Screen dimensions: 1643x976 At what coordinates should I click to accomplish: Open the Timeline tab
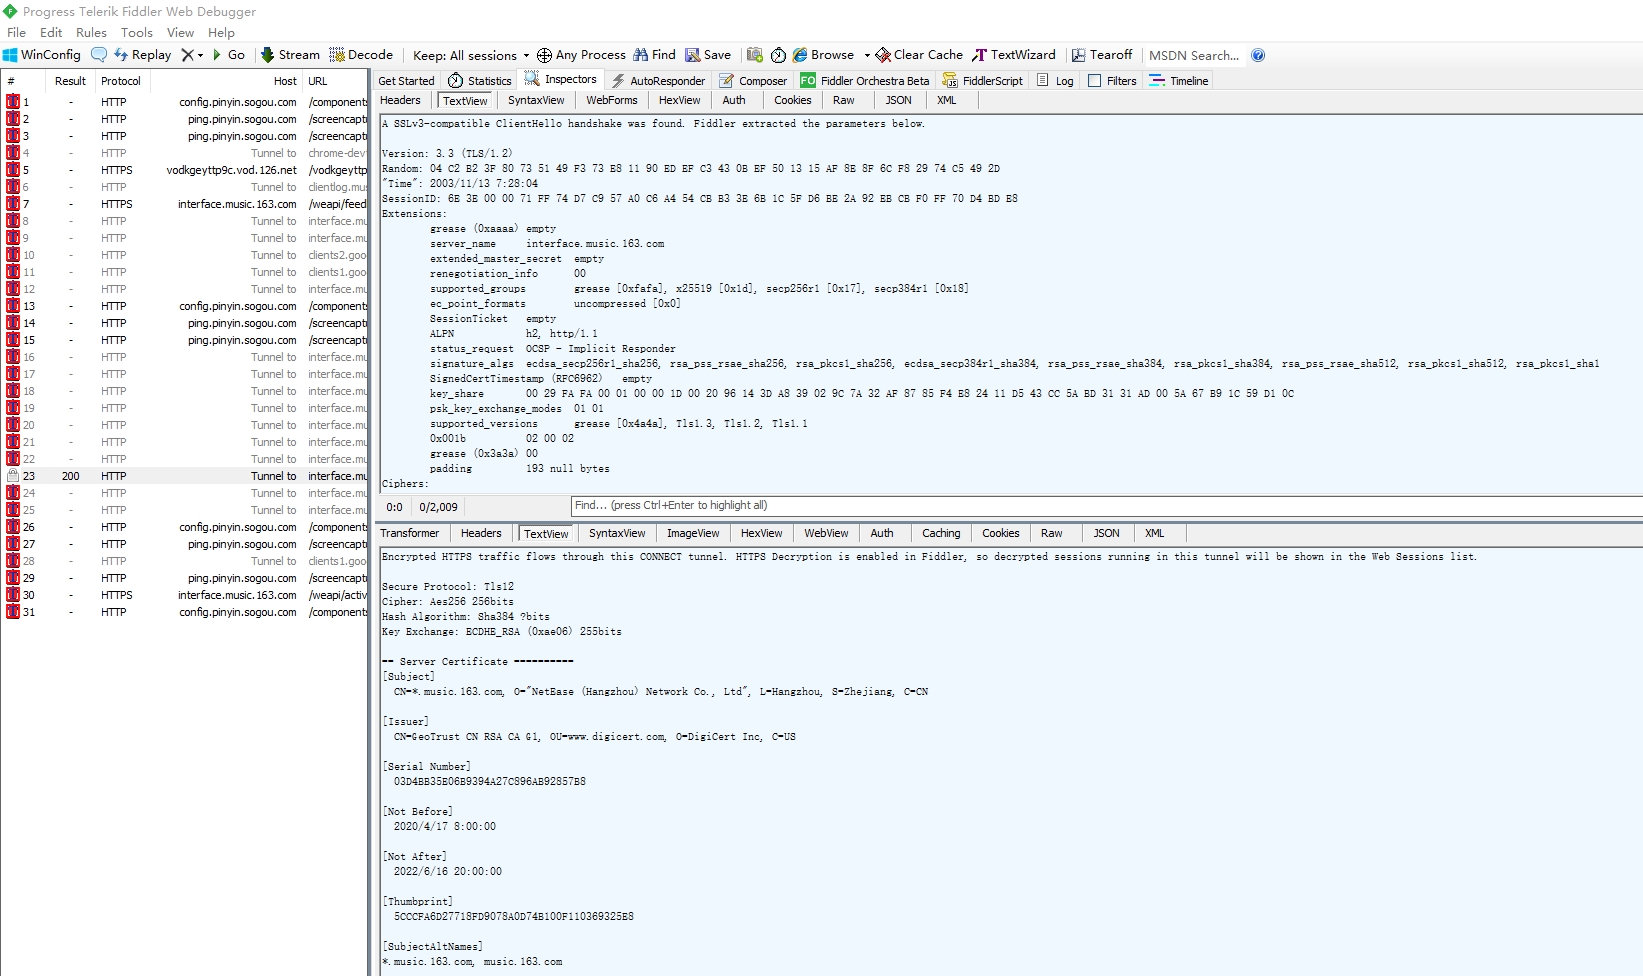pyautogui.click(x=1179, y=81)
